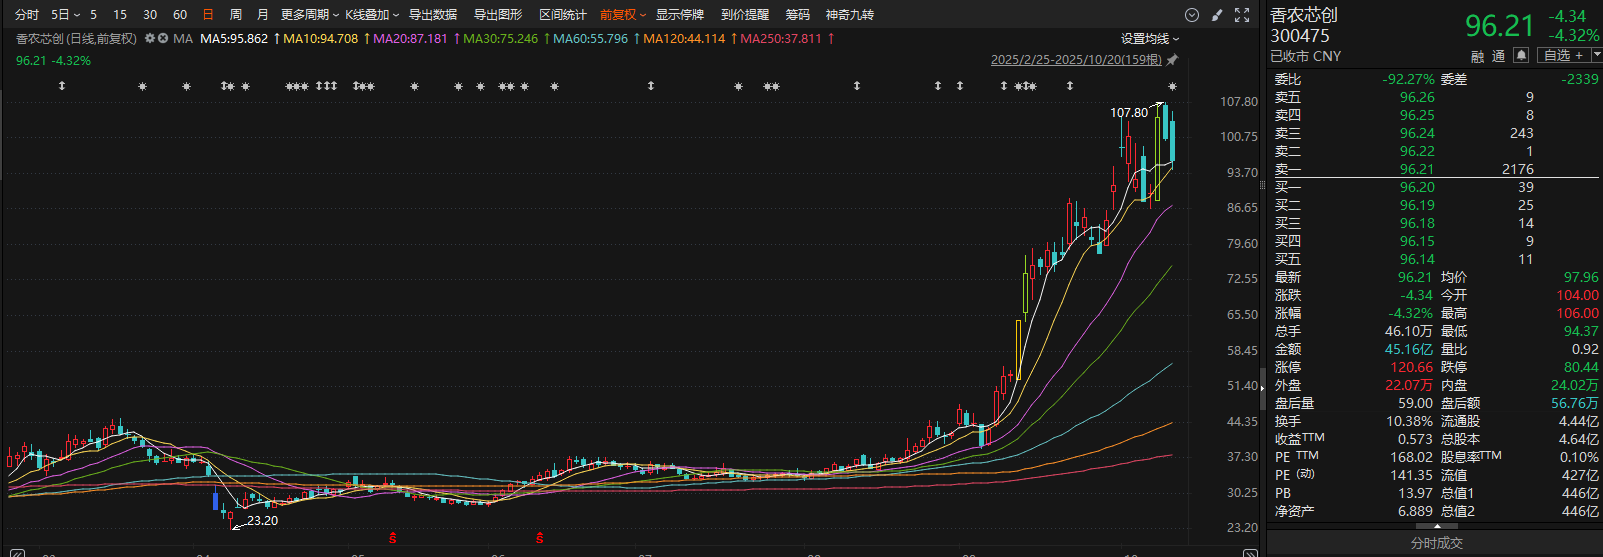Open the K线叠加 dropdown
1603x557 pixels.
(x=371, y=15)
